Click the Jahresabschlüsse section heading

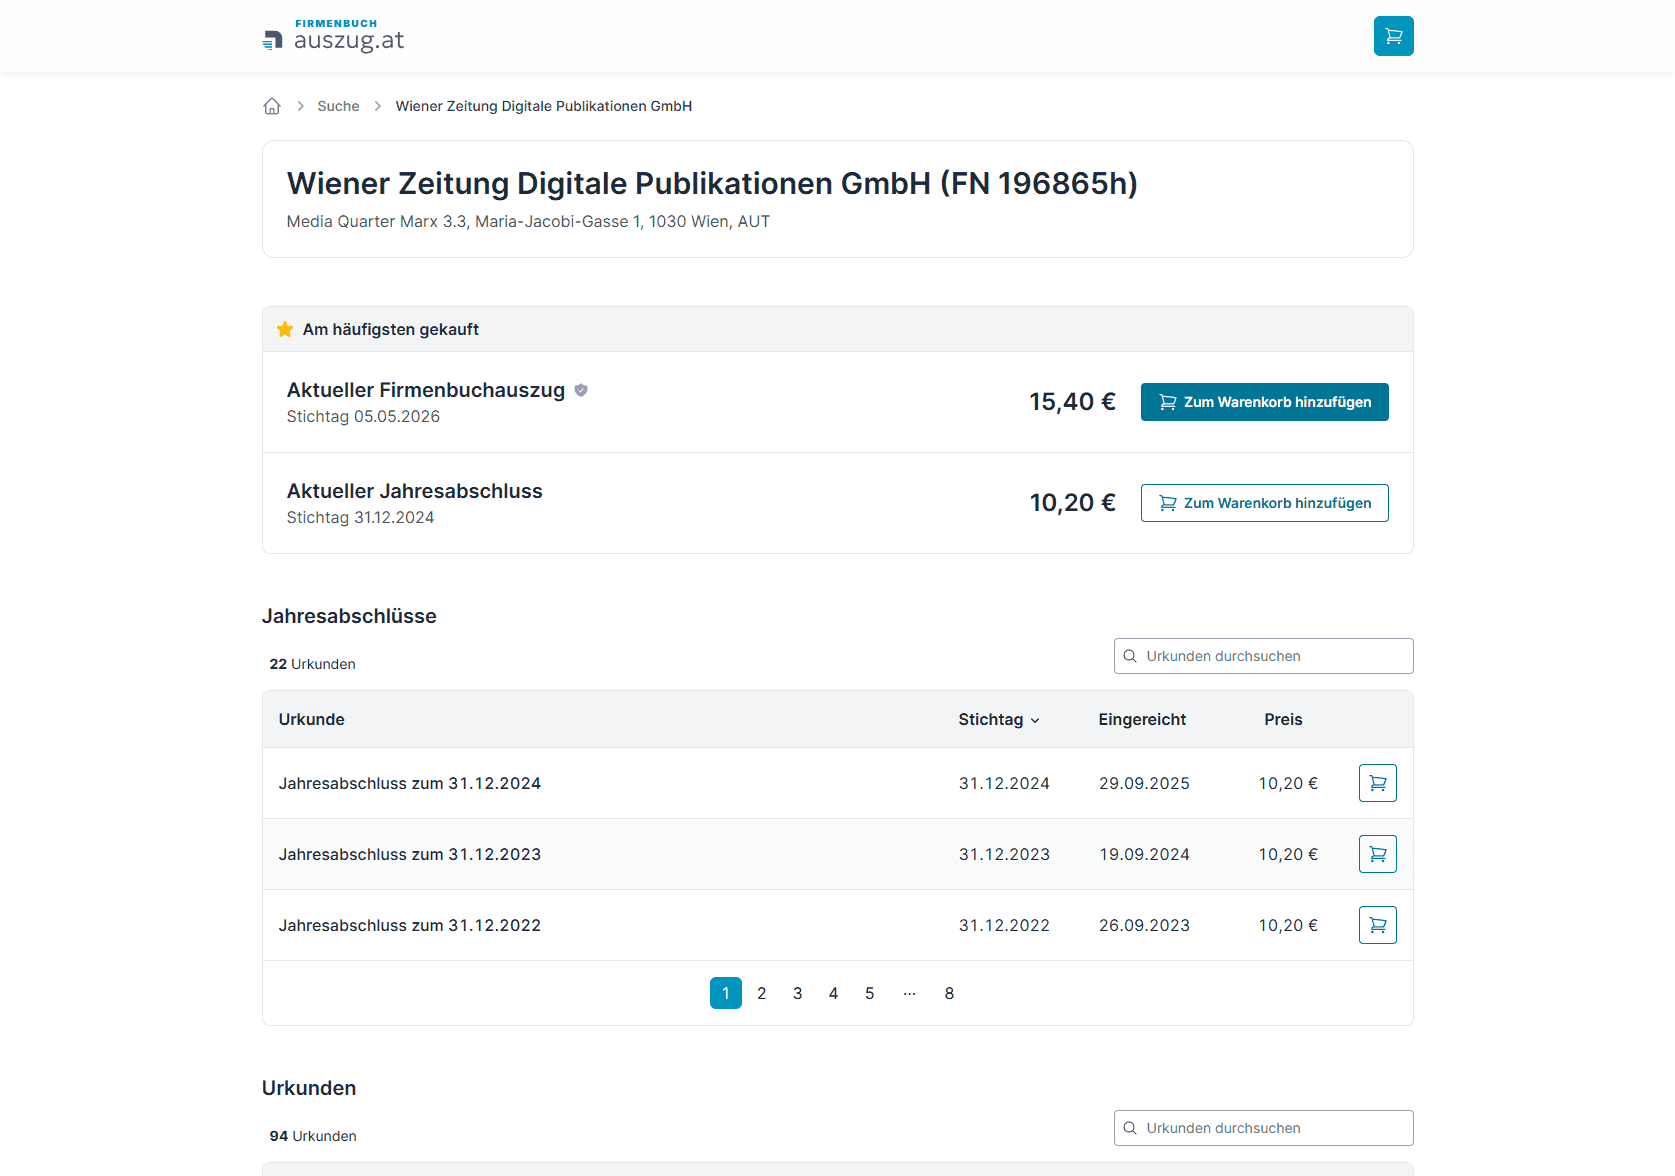click(x=349, y=616)
